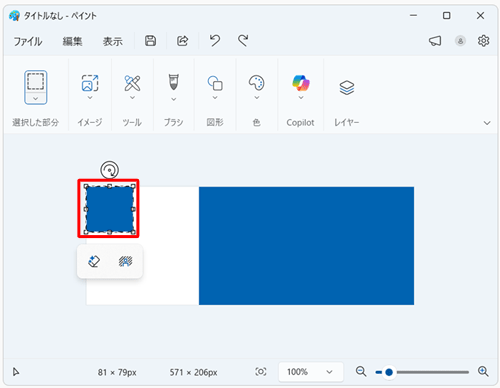The height and width of the screenshot is (388, 500).
Task: Expand the ツール dropdown chevron
Action: tap(132, 98)
